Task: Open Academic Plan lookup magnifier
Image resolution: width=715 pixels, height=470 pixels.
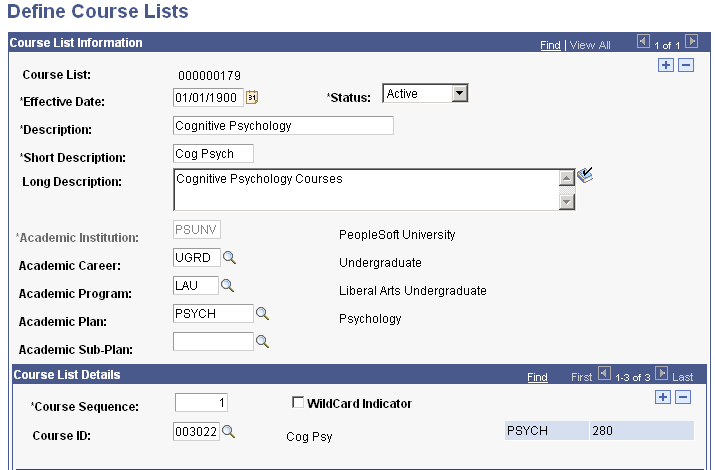Action: (263, 314)
